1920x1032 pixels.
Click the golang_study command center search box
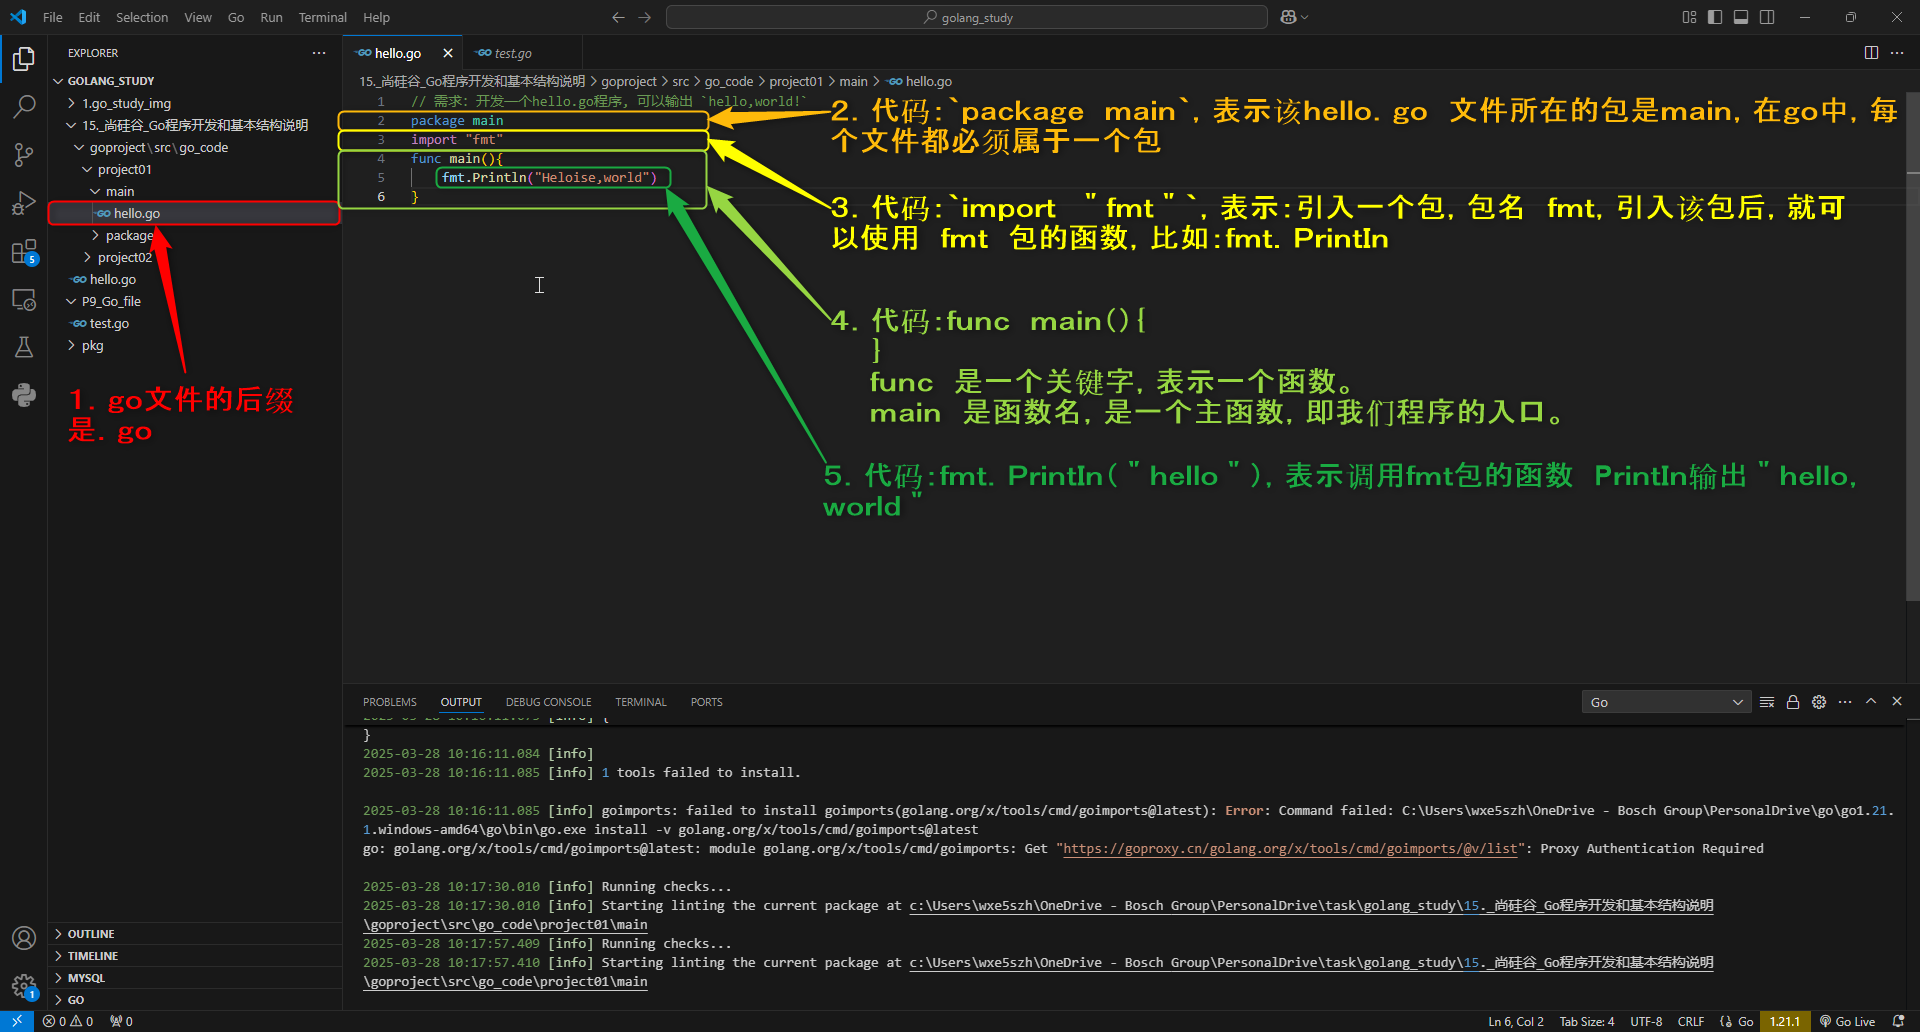(967, 17)
